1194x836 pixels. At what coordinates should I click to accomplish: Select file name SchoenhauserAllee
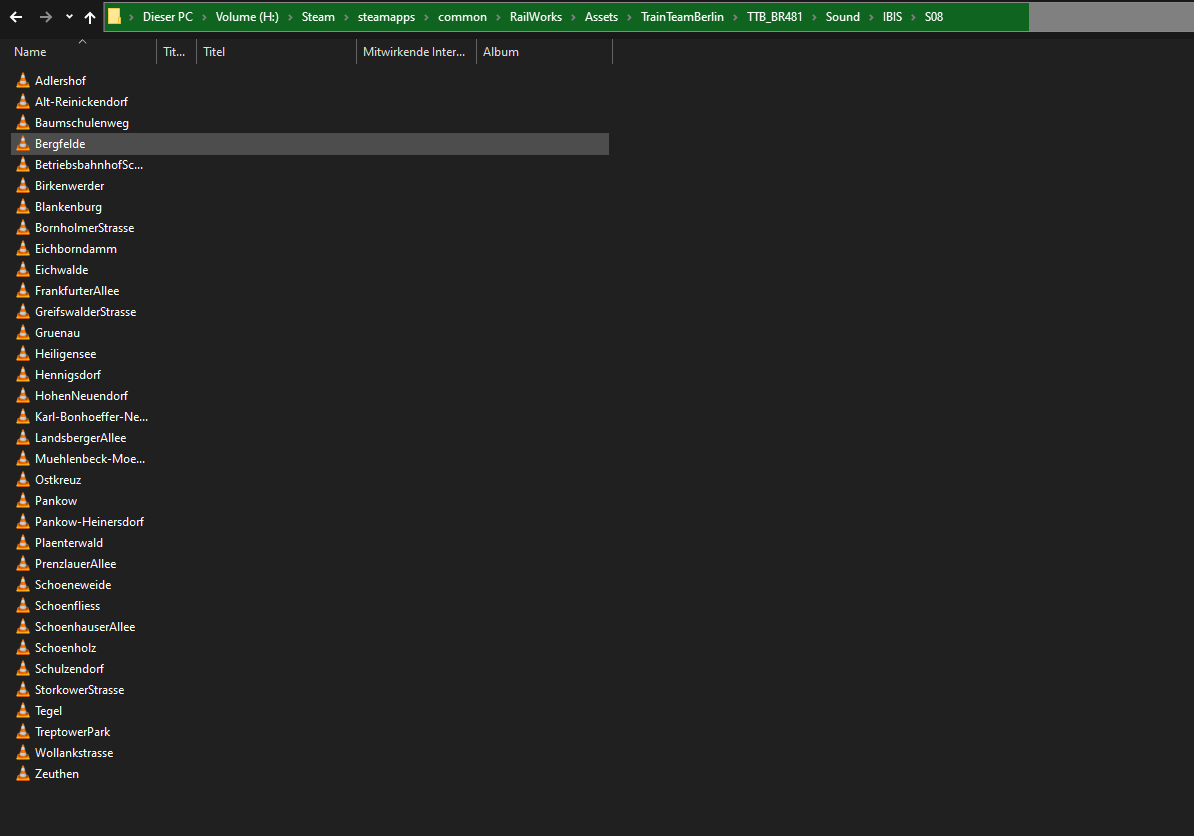pyautogui.click(x=85, y=627)
